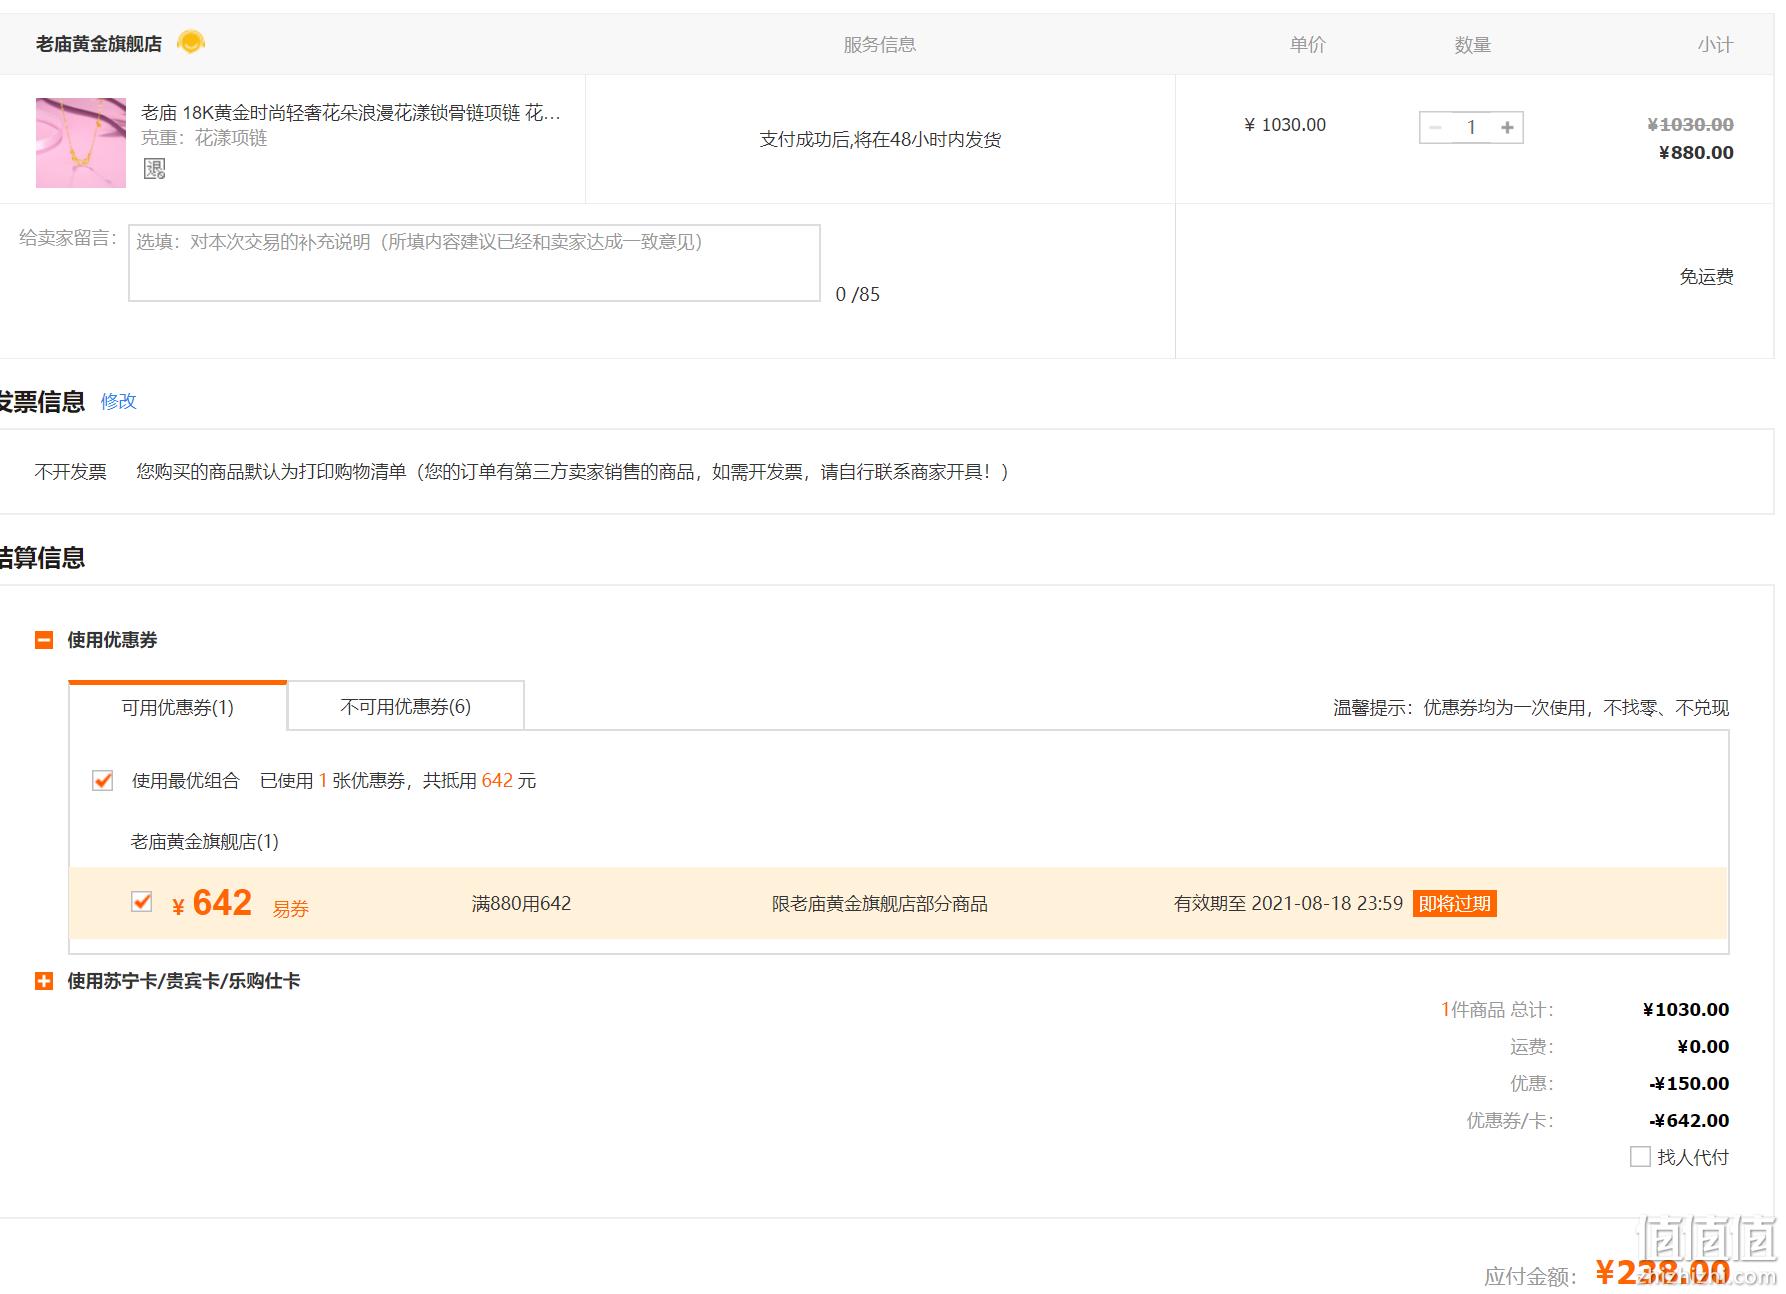Click the 不开发票 invoice status text
1786x1294 pixels.
pyautogui.click(x=70, y=472)
